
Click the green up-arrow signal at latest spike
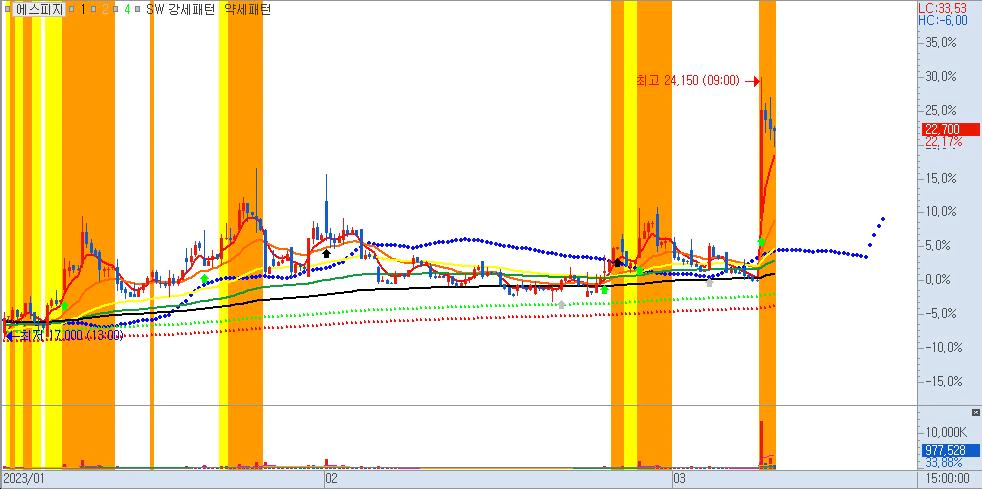(760, 242)
